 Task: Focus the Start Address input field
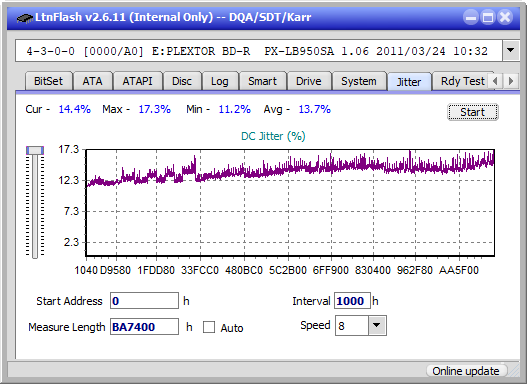pyautogui.click(x=145, y=301)
